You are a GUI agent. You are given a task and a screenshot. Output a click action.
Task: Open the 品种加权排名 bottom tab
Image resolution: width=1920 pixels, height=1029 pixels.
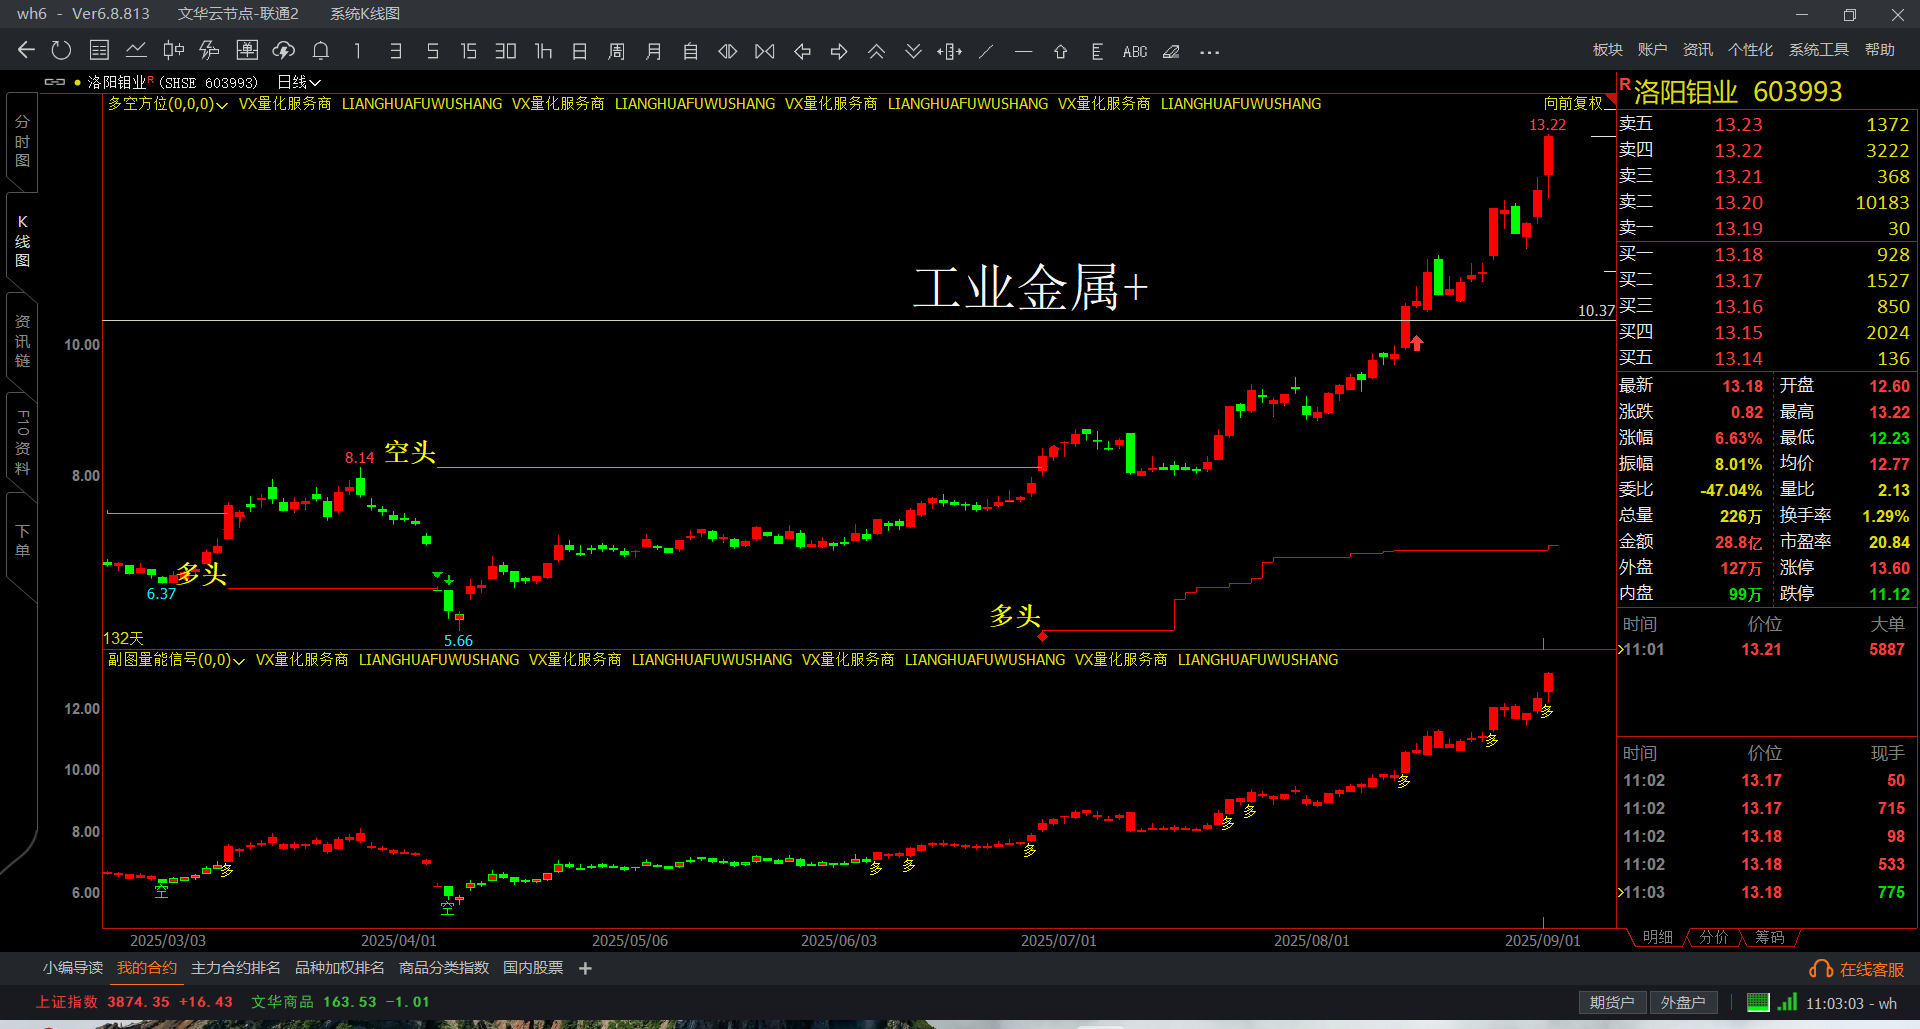340,968
